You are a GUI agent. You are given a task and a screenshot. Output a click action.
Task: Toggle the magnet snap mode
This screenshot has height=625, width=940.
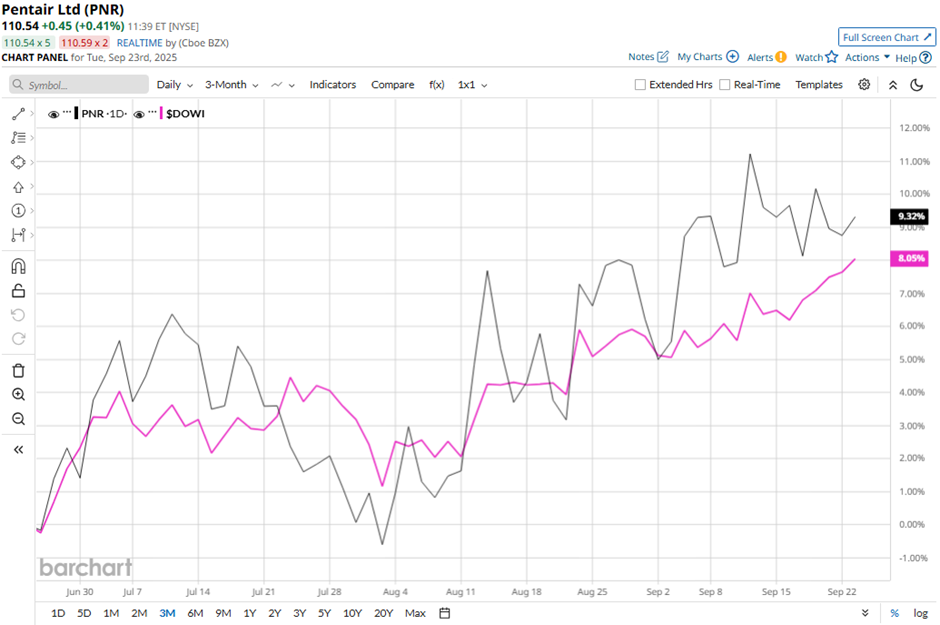click(18, 266)
